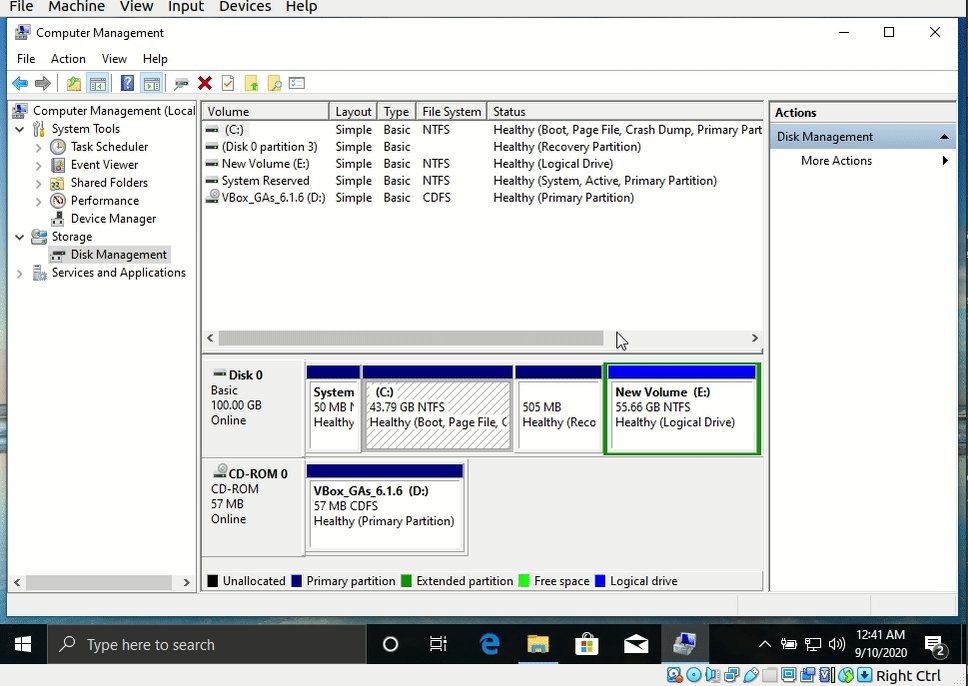
Task: Open File Explorer from the taskbar
Action: (538, 645)
